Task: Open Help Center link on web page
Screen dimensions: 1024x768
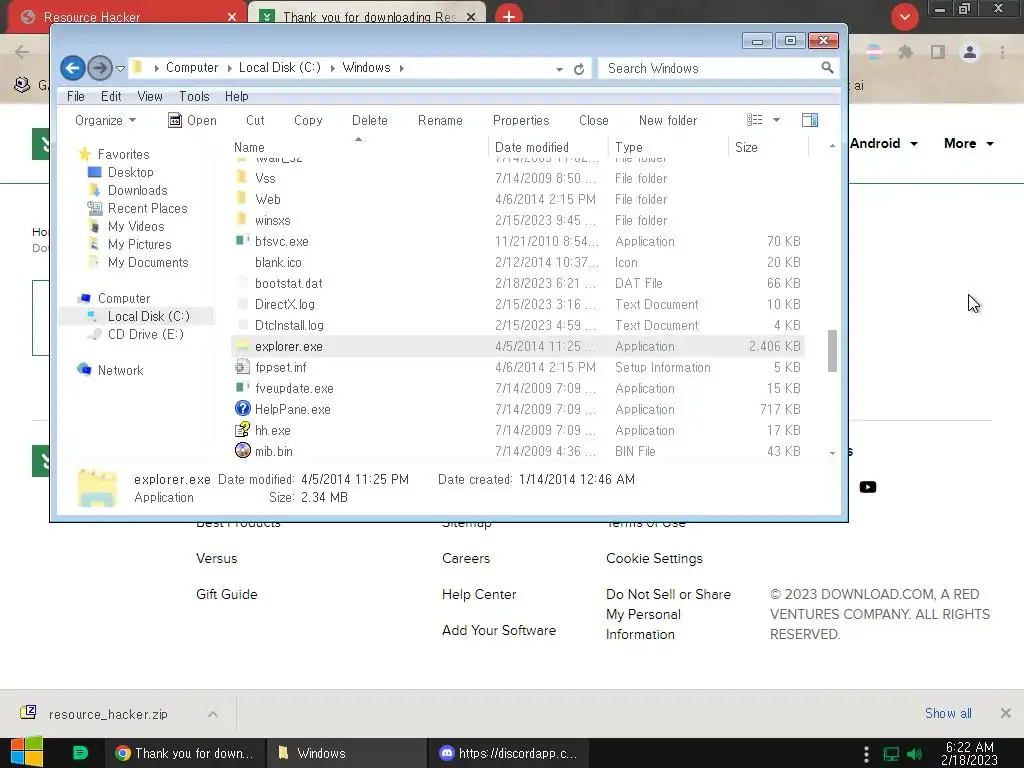Action: (479, 594)
